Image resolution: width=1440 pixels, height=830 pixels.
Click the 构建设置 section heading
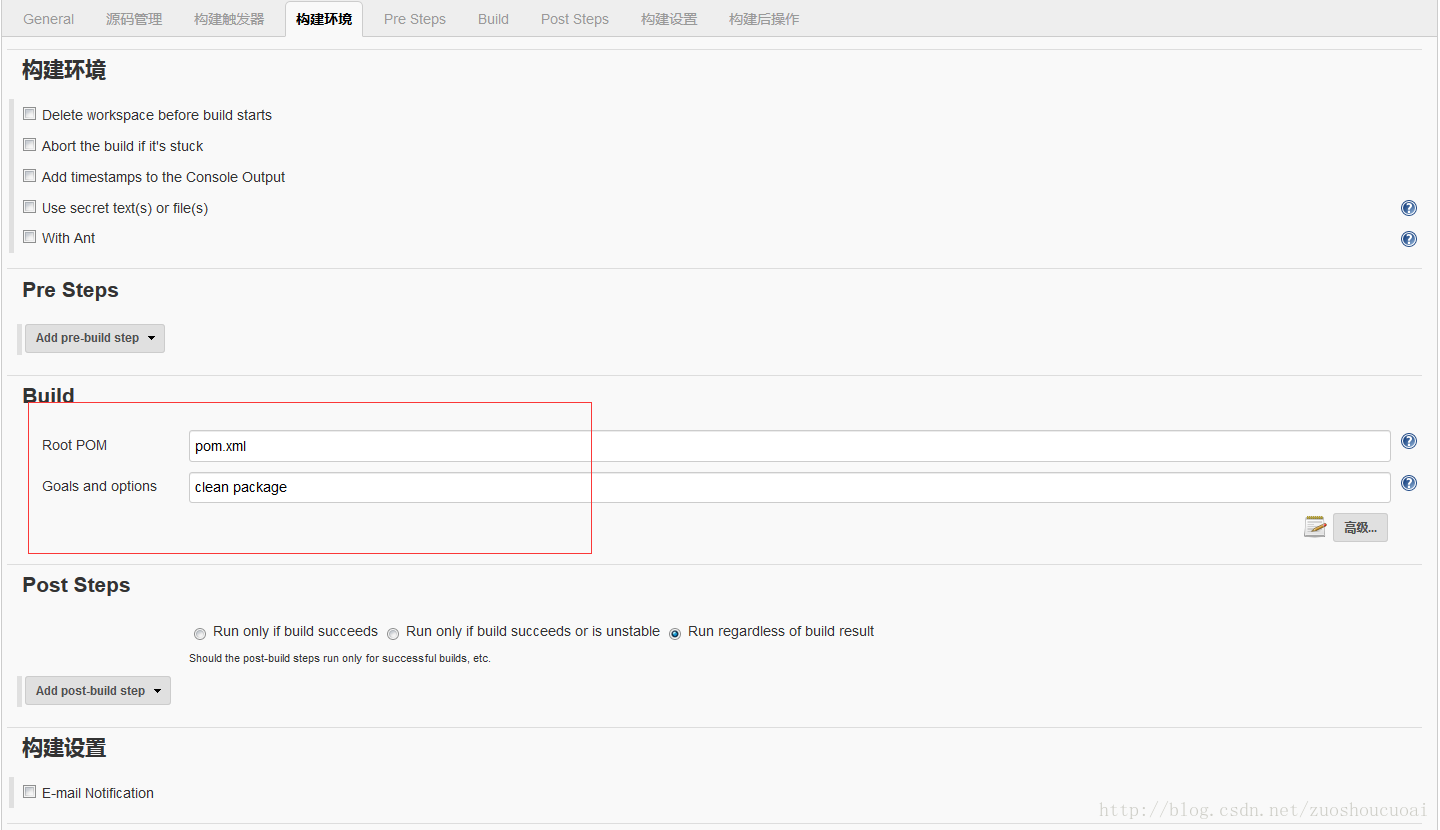point(64,748)
